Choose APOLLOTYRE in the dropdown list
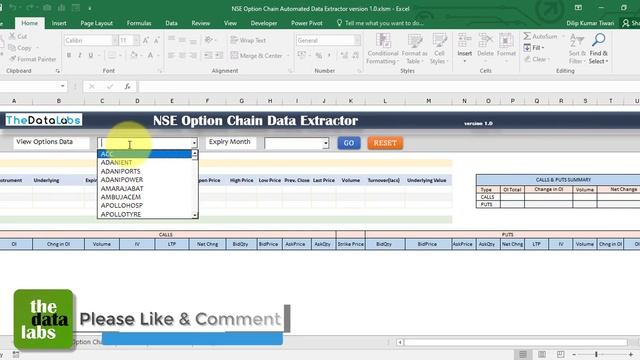This screenshot has width=640, height=360. click(x=144, y=214)
